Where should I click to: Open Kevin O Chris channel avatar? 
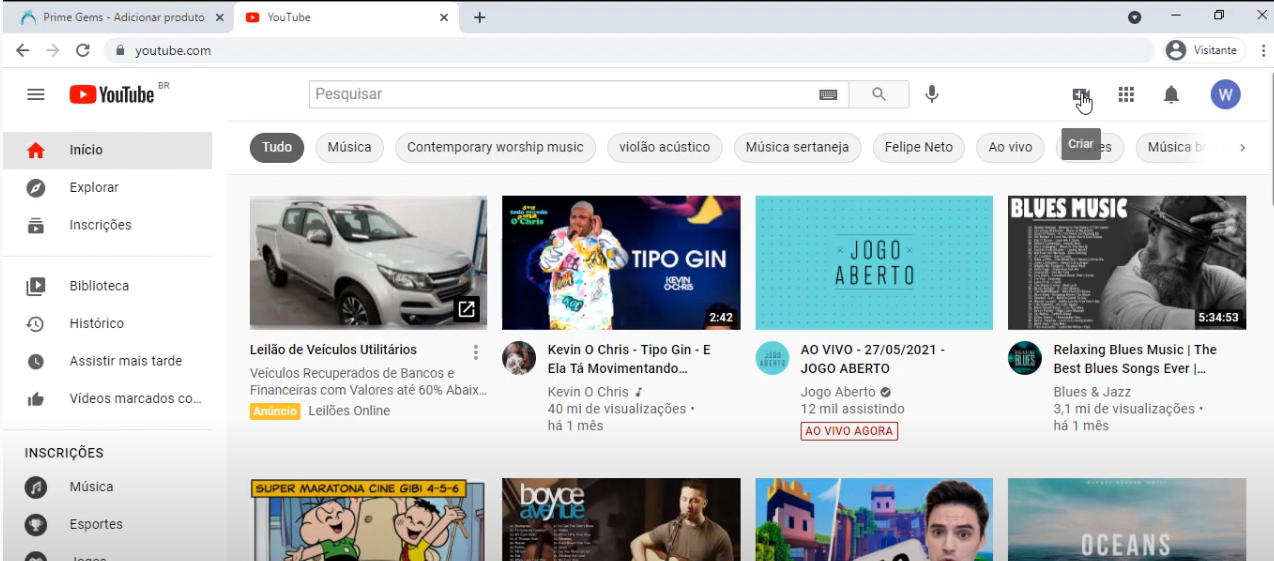[x=519, y=358]
